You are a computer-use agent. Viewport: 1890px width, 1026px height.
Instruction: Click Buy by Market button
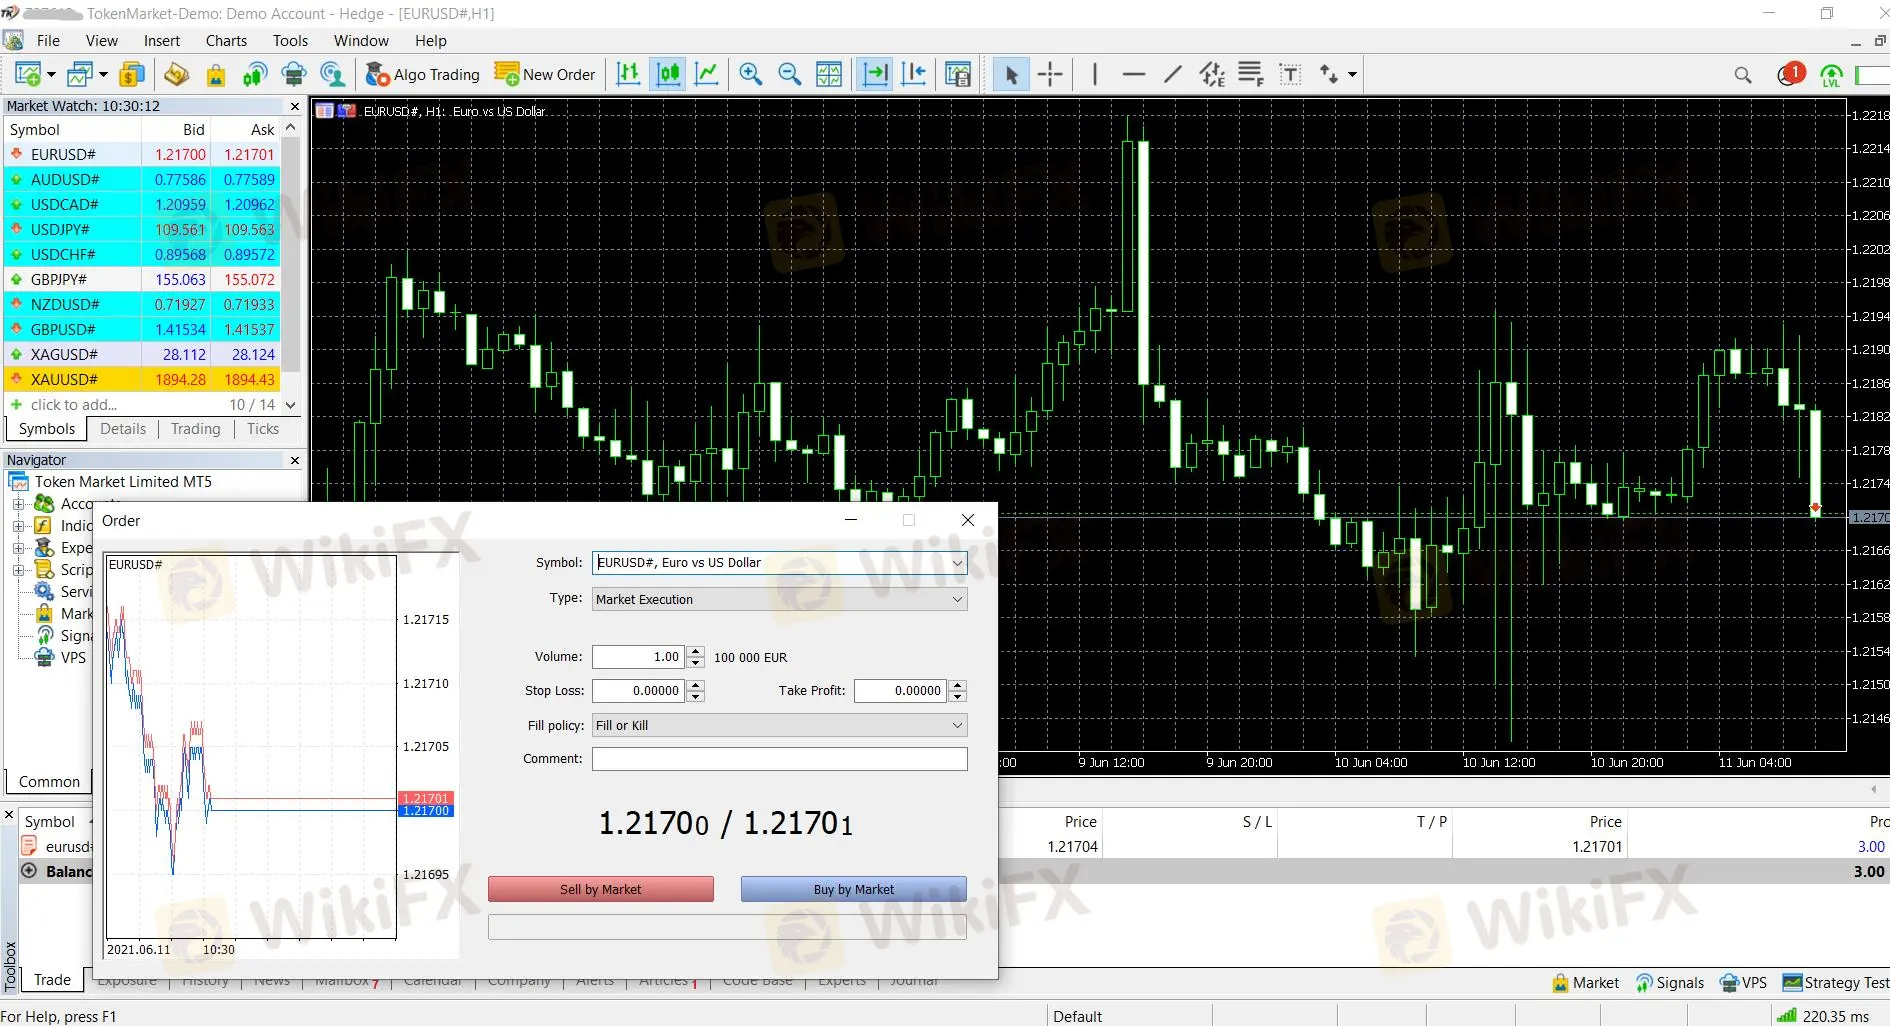pyautogui.click(x=854, y=889)
